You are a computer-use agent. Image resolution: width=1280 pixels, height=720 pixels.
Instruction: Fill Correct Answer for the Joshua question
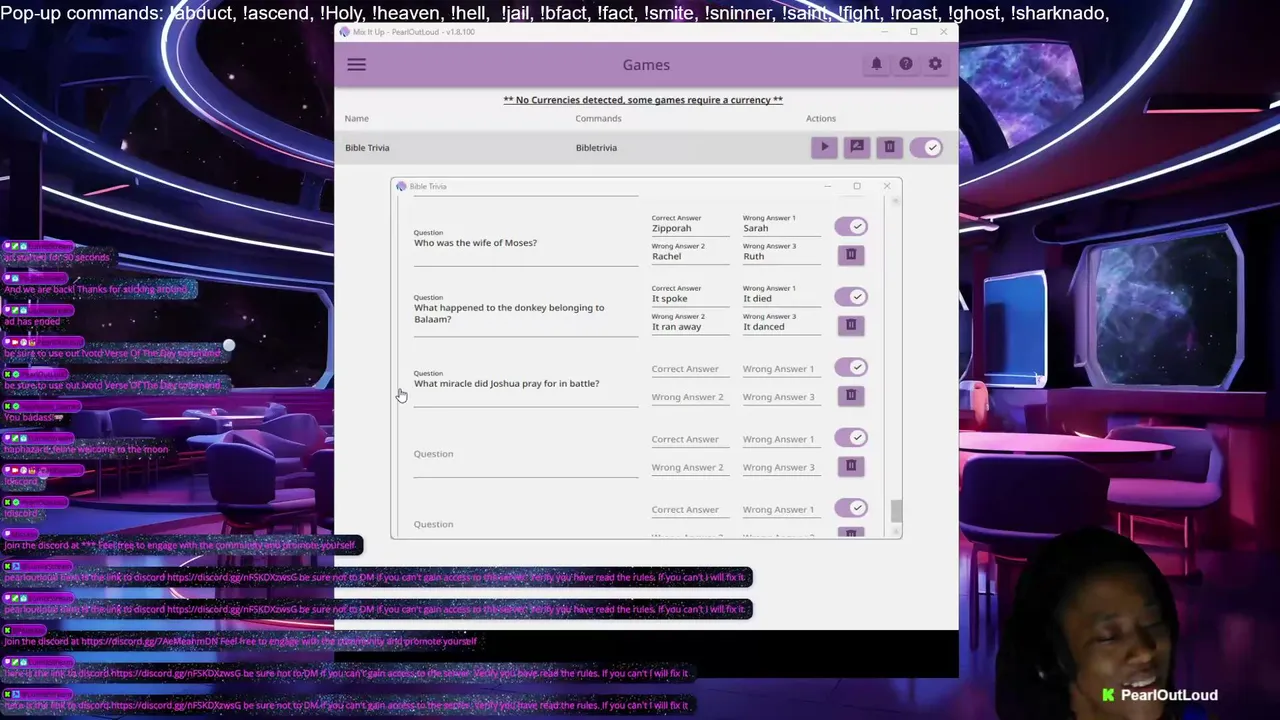(x=690, y=369)
